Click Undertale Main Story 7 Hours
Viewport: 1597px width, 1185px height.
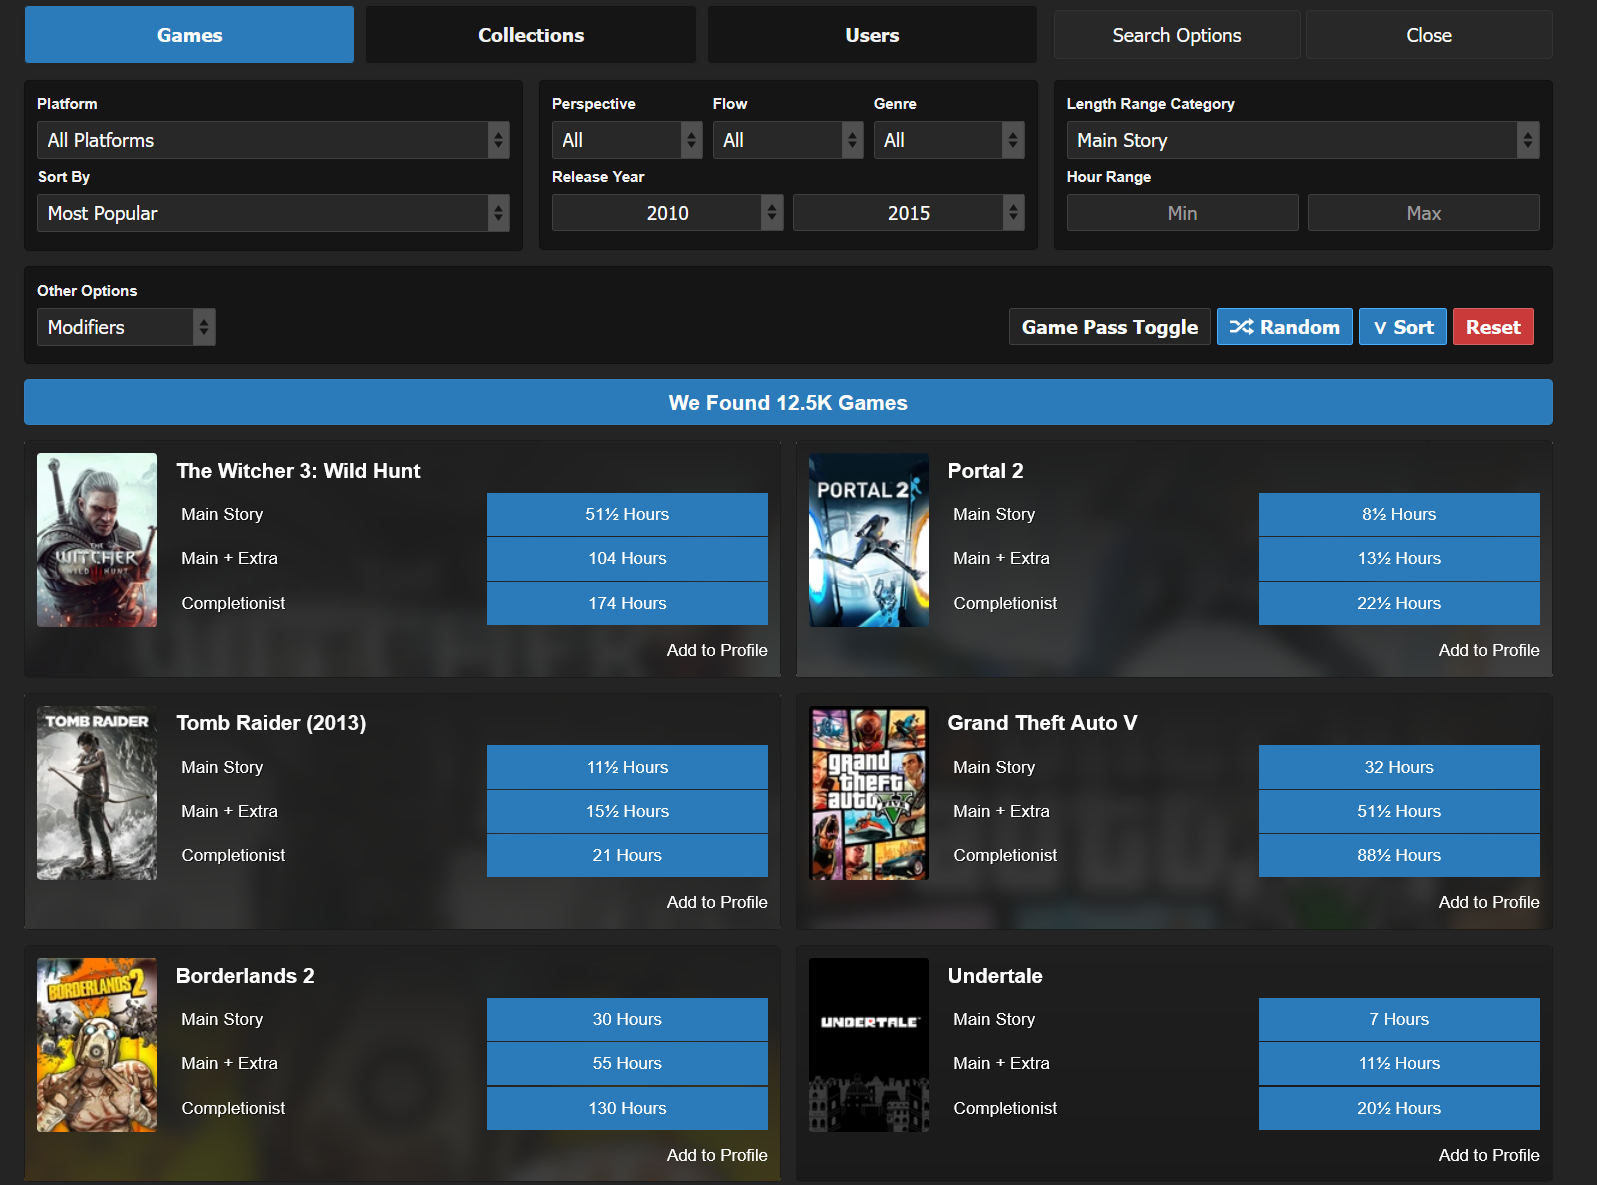(x=1399, y=1019)
